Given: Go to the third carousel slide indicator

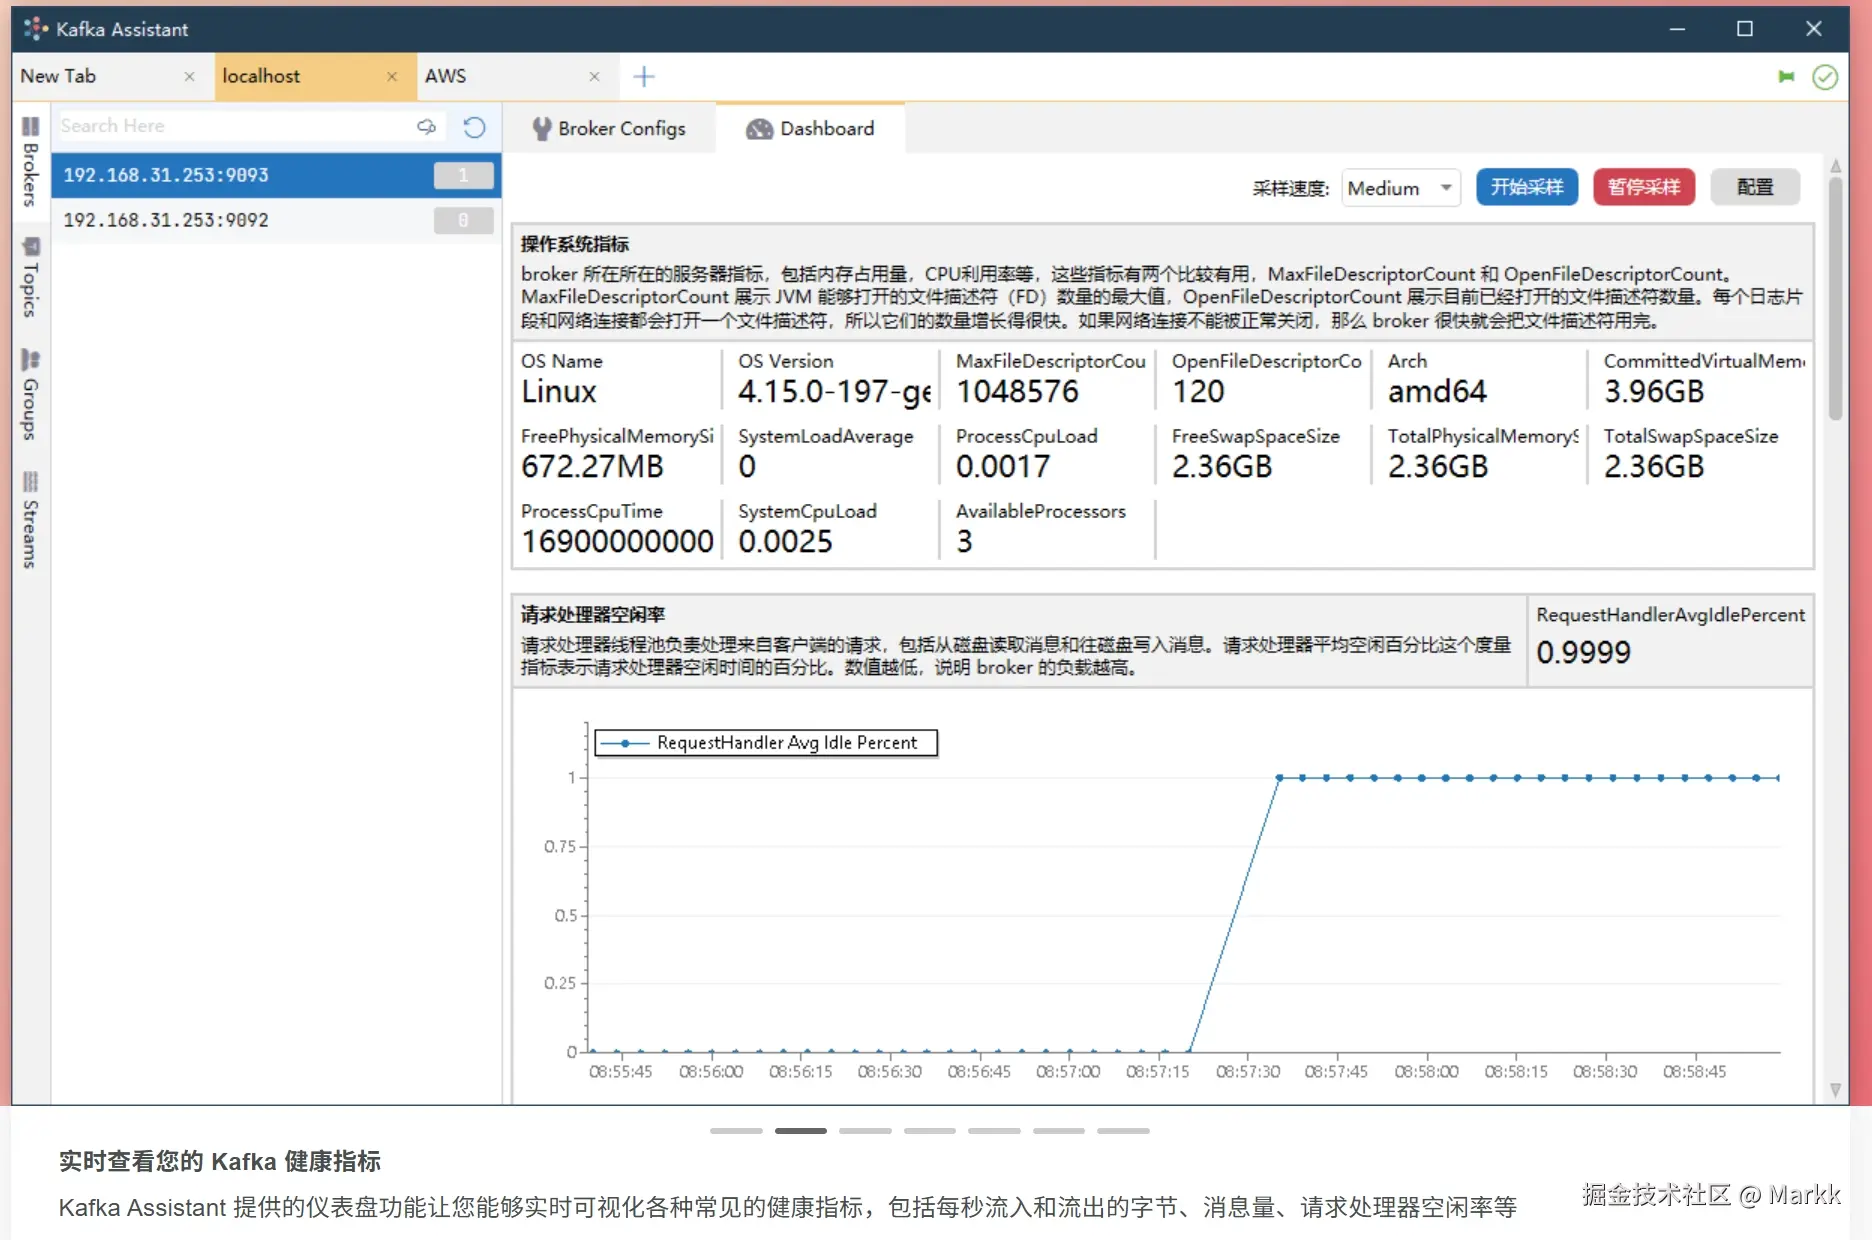Looking at the screenshot, I should click(x=865, y=1131).
